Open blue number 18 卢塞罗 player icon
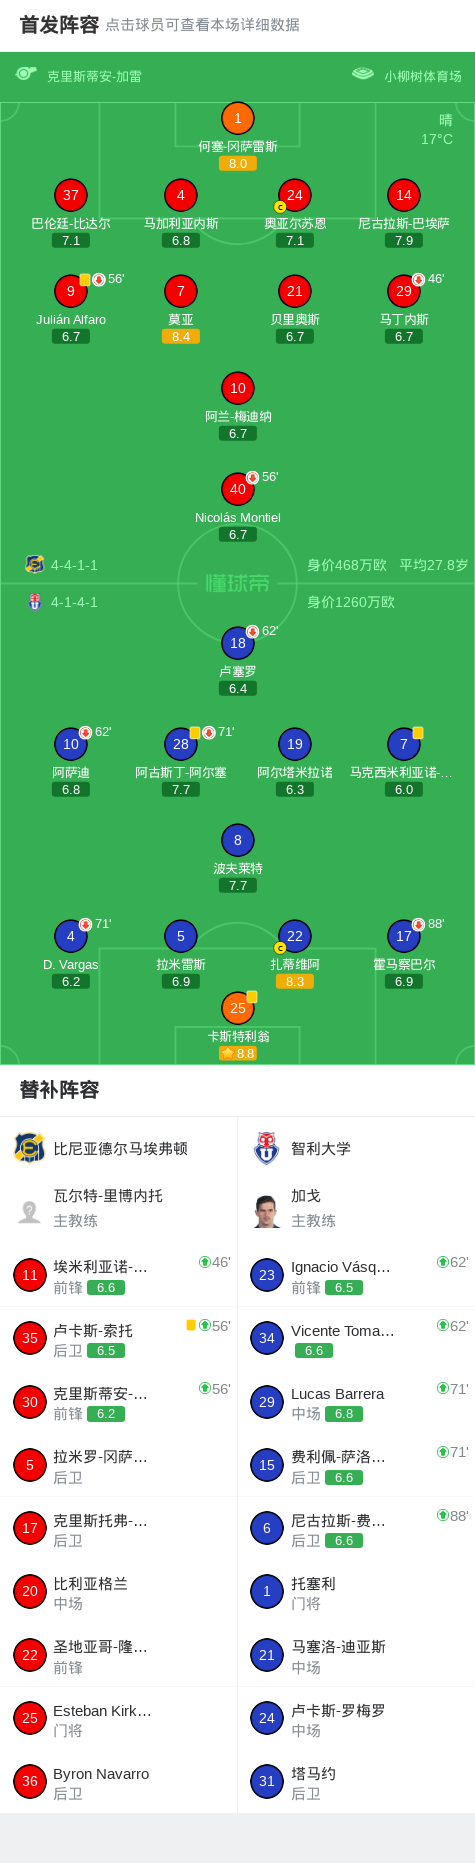 click(x=237, y=643)
